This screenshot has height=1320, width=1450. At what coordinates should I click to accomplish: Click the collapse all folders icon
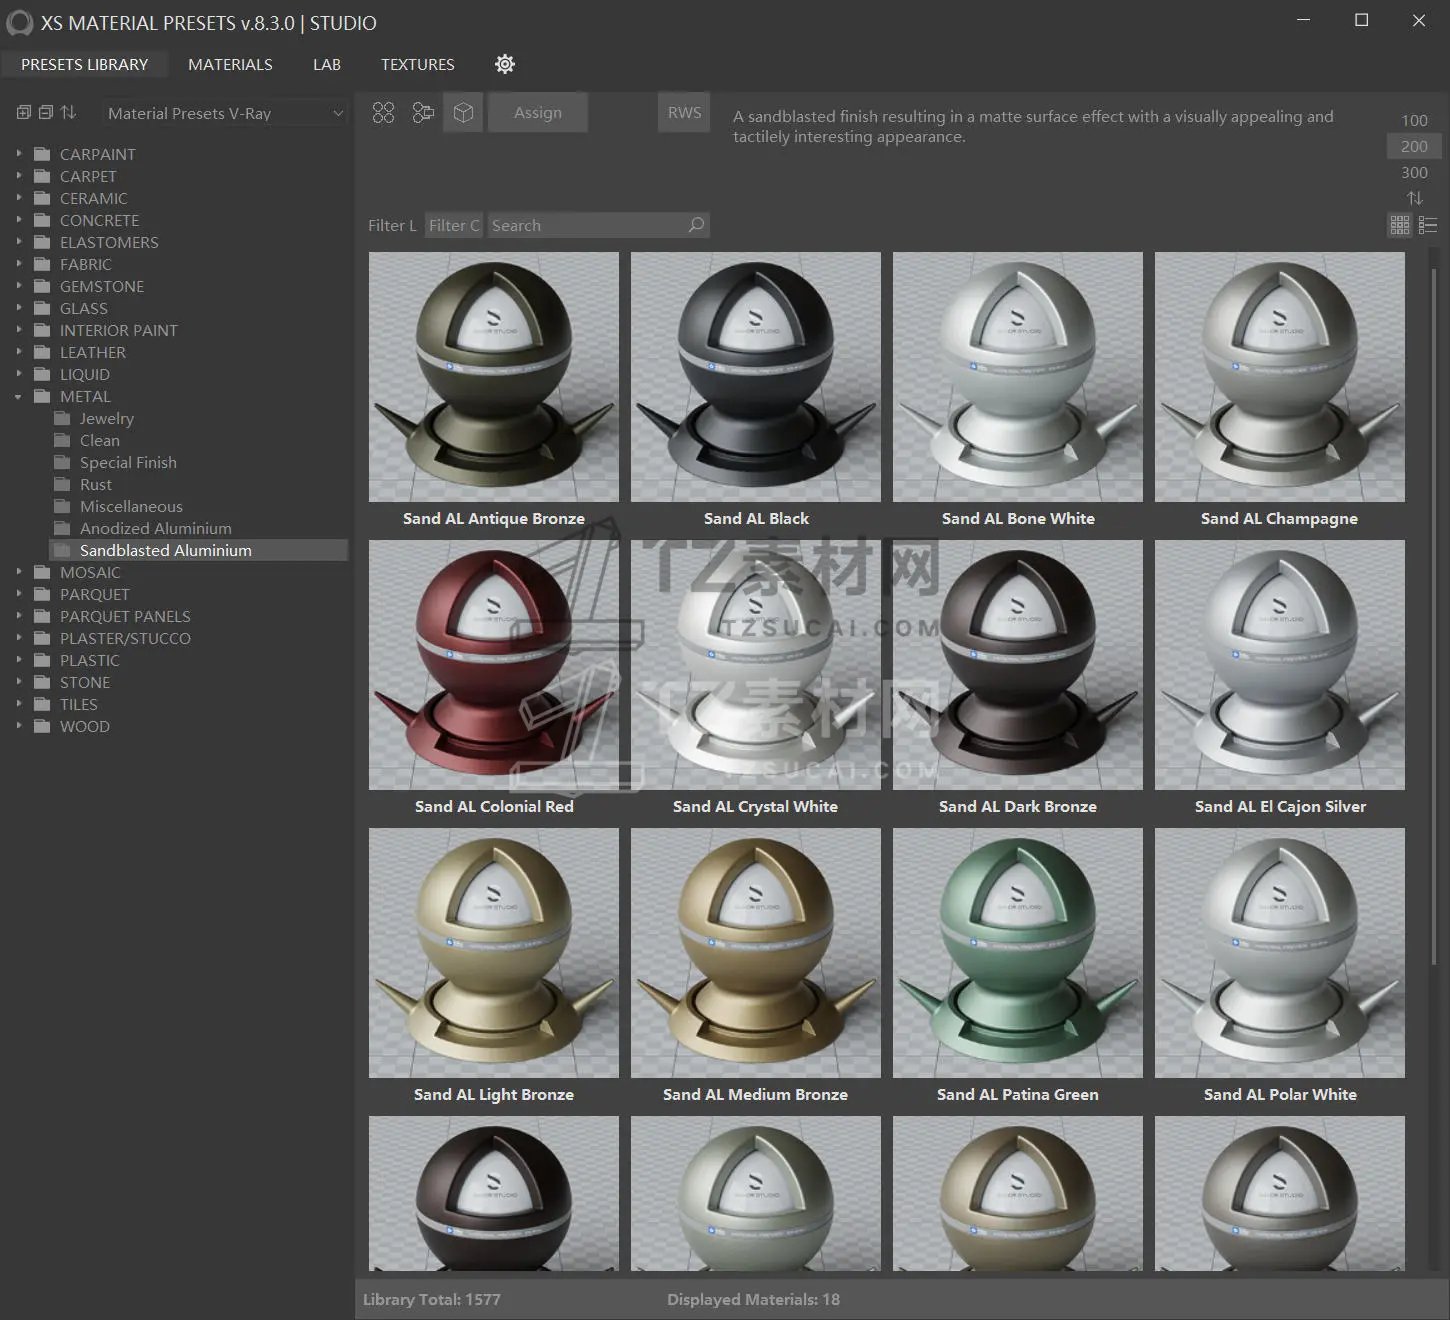[x=46, y=113]
